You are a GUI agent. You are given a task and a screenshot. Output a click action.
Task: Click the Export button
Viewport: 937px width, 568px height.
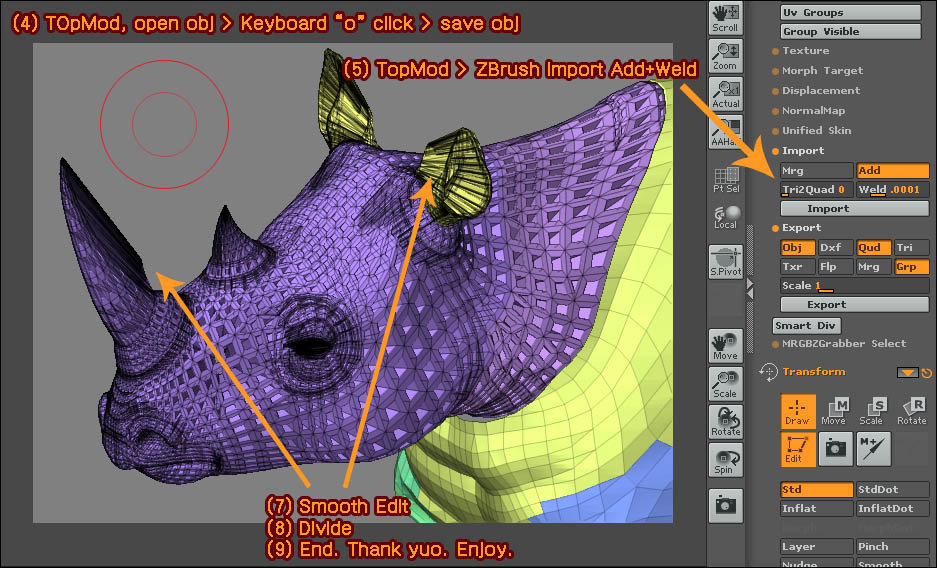[x=855, y=305]
